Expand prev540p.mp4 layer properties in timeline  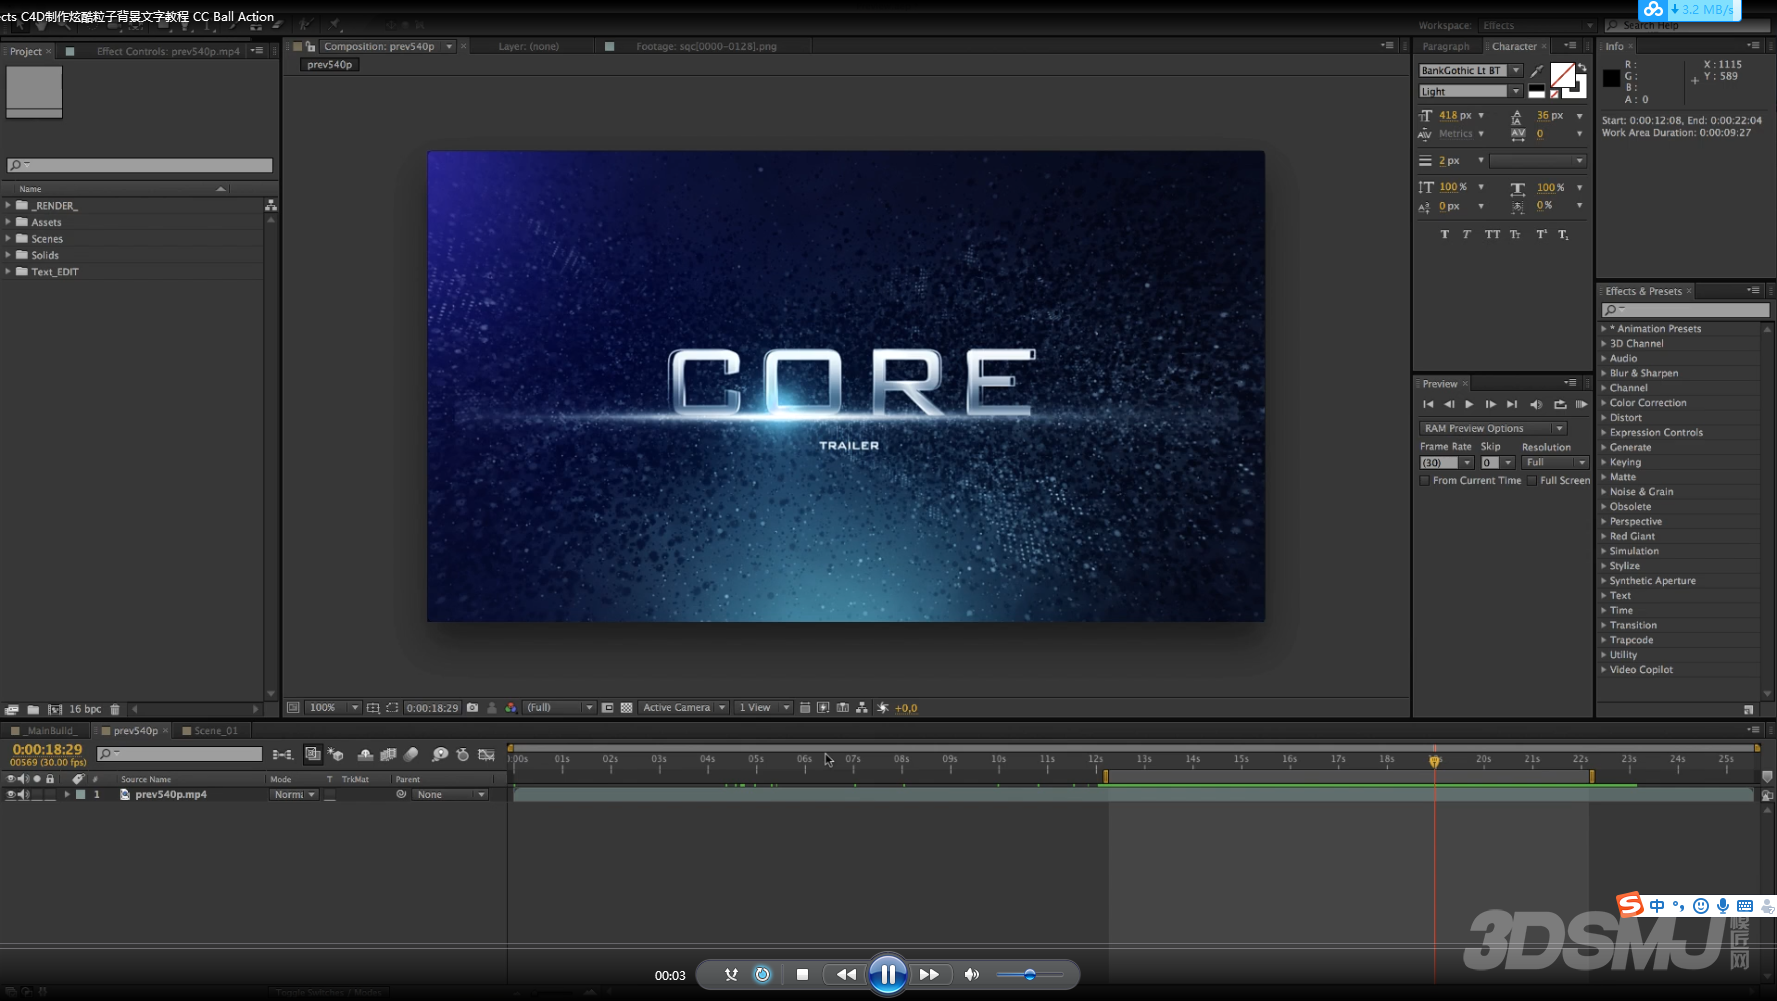pos(67,794)
